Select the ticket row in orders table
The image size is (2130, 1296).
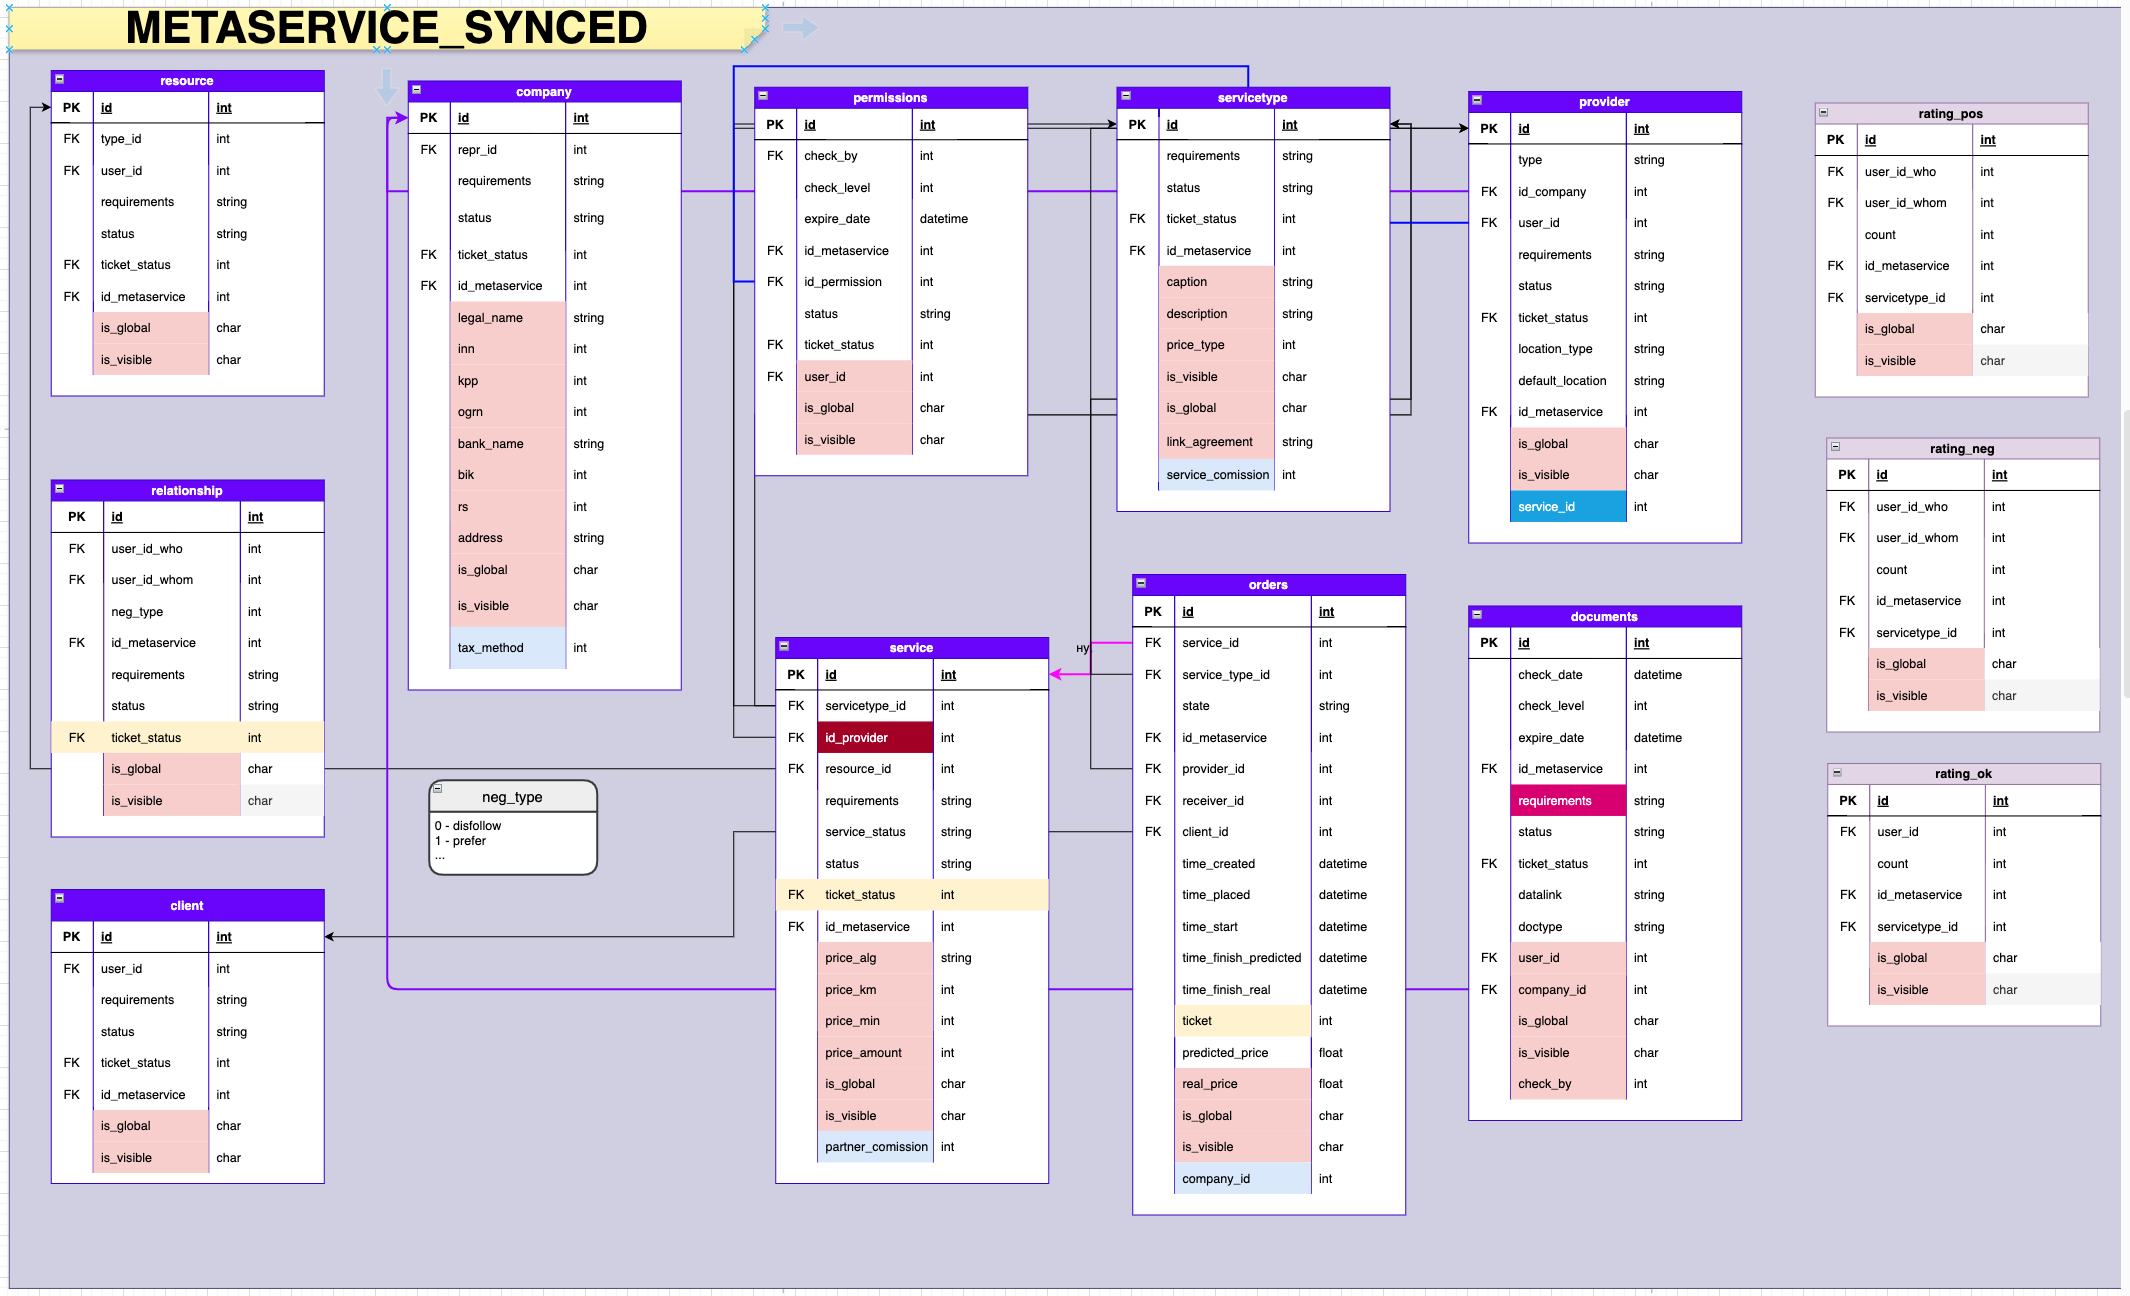tap(1242, 1021)
